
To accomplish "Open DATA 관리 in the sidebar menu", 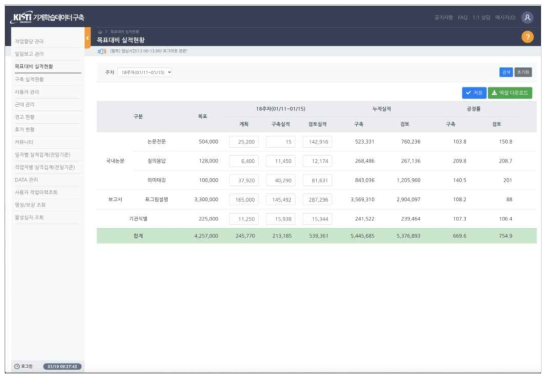I will (26, 180).
